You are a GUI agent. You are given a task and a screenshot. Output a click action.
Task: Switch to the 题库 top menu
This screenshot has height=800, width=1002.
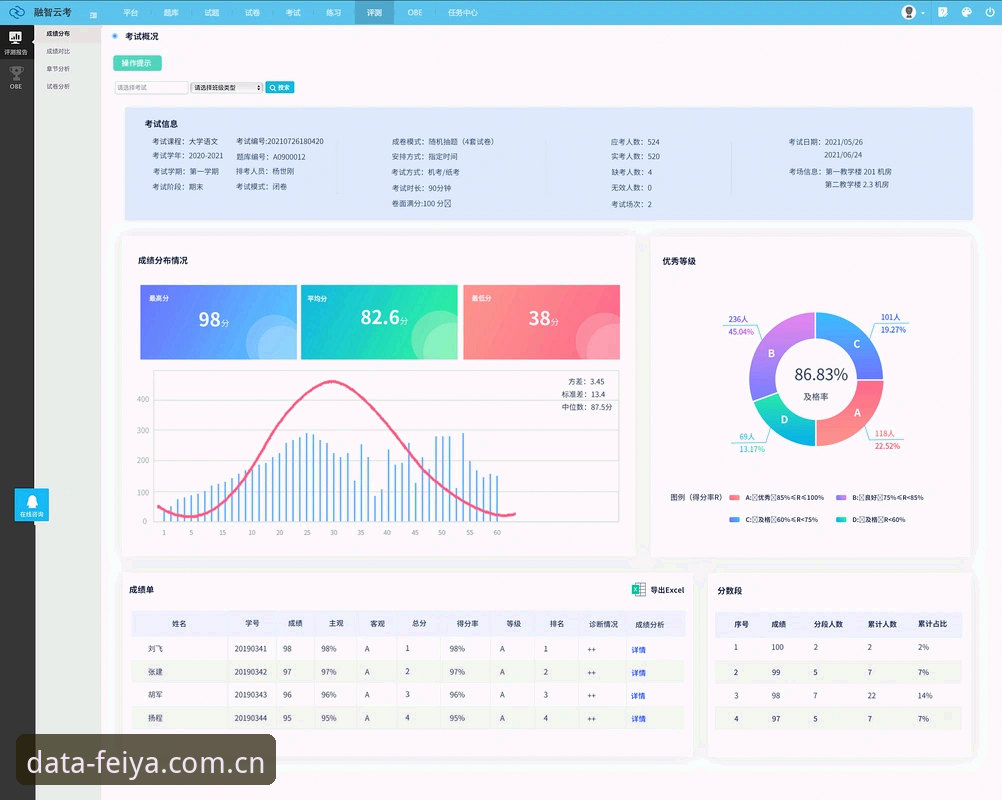(171, 13)
